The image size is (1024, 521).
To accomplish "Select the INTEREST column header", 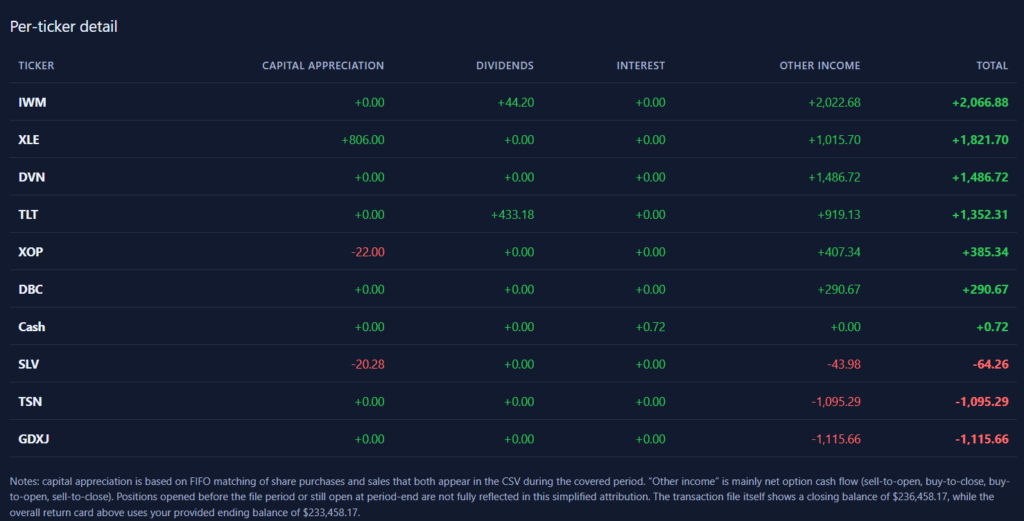I will (640, 66).
